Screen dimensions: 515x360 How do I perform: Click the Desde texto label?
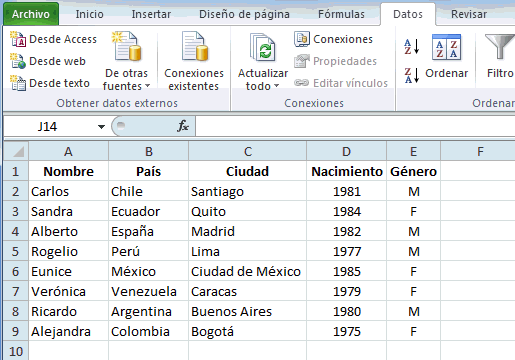pyautogui.click(x=59, y=83)
